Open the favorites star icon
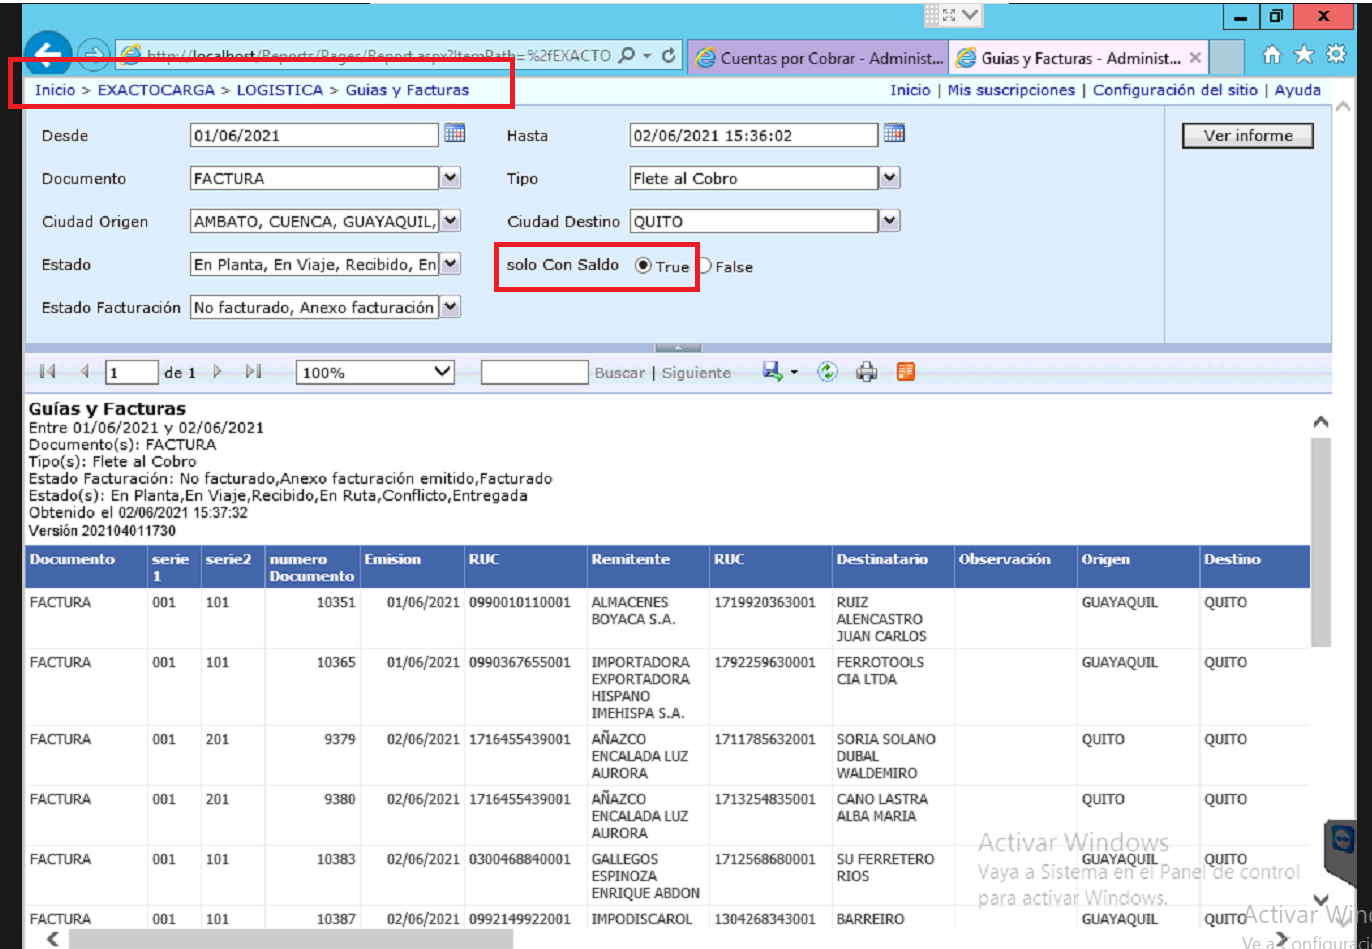The height and width of the screenshot is (949, 1372). 1304,55
